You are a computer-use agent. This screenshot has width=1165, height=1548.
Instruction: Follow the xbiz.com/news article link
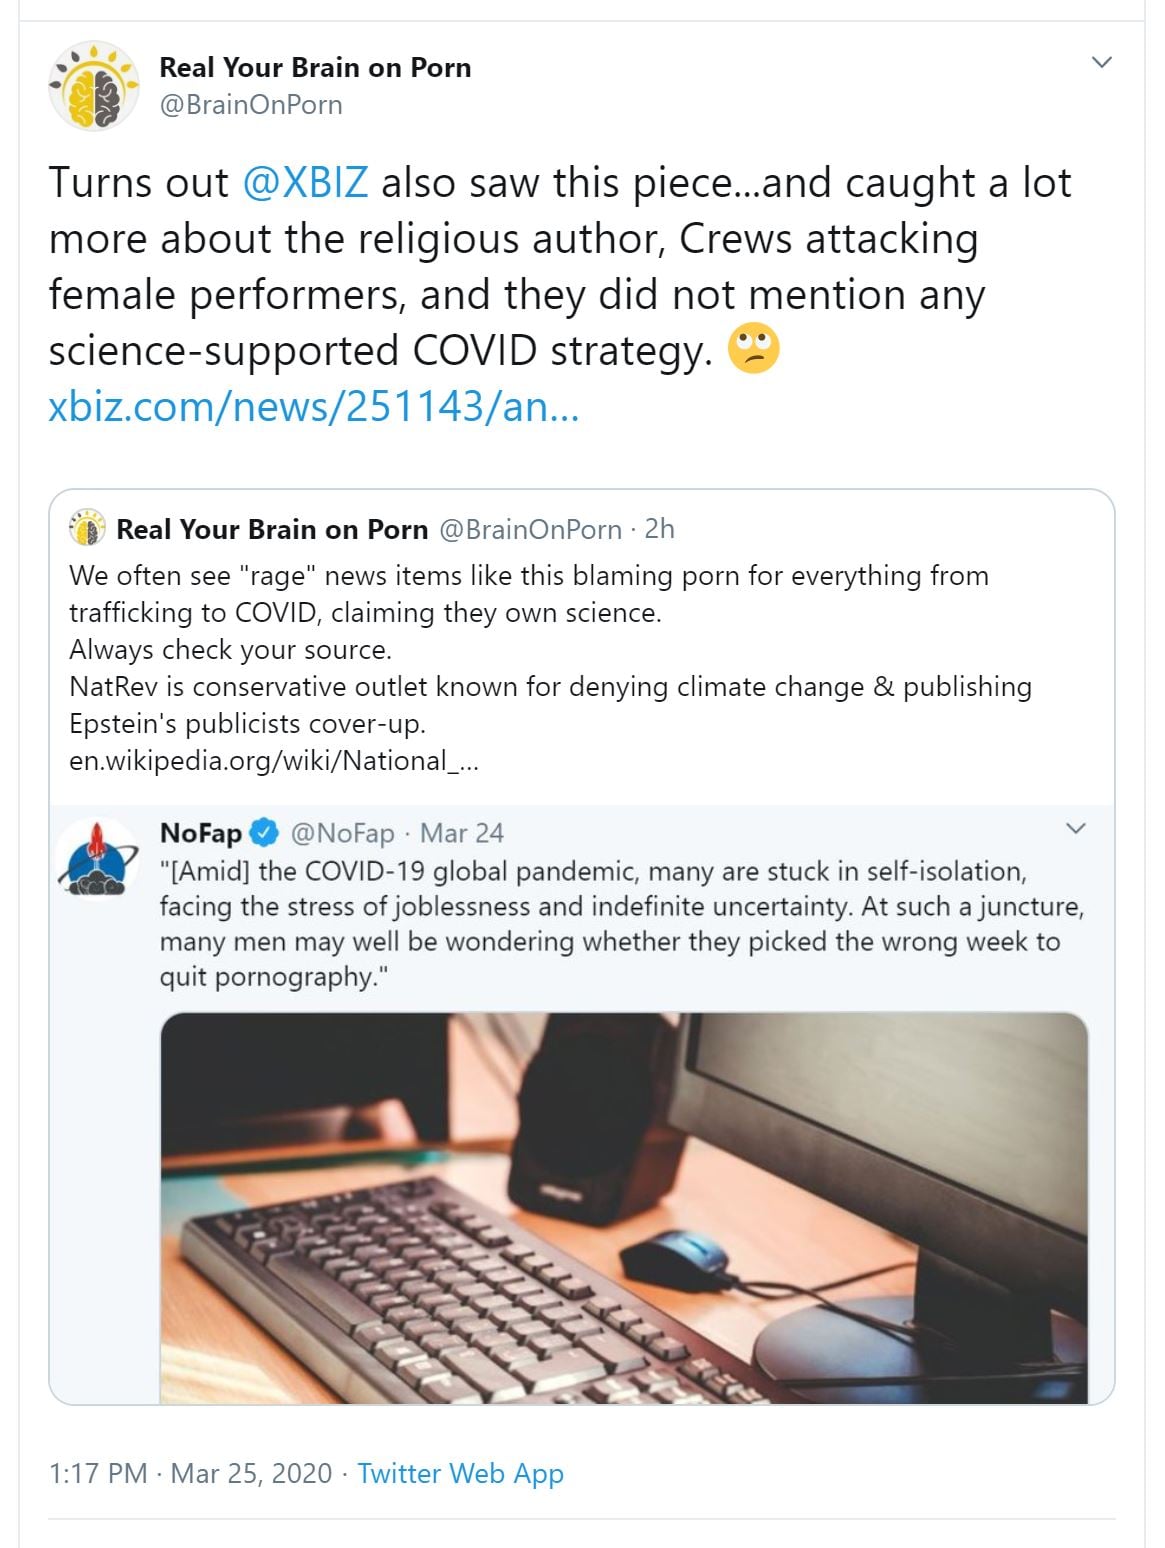point(313,407)
